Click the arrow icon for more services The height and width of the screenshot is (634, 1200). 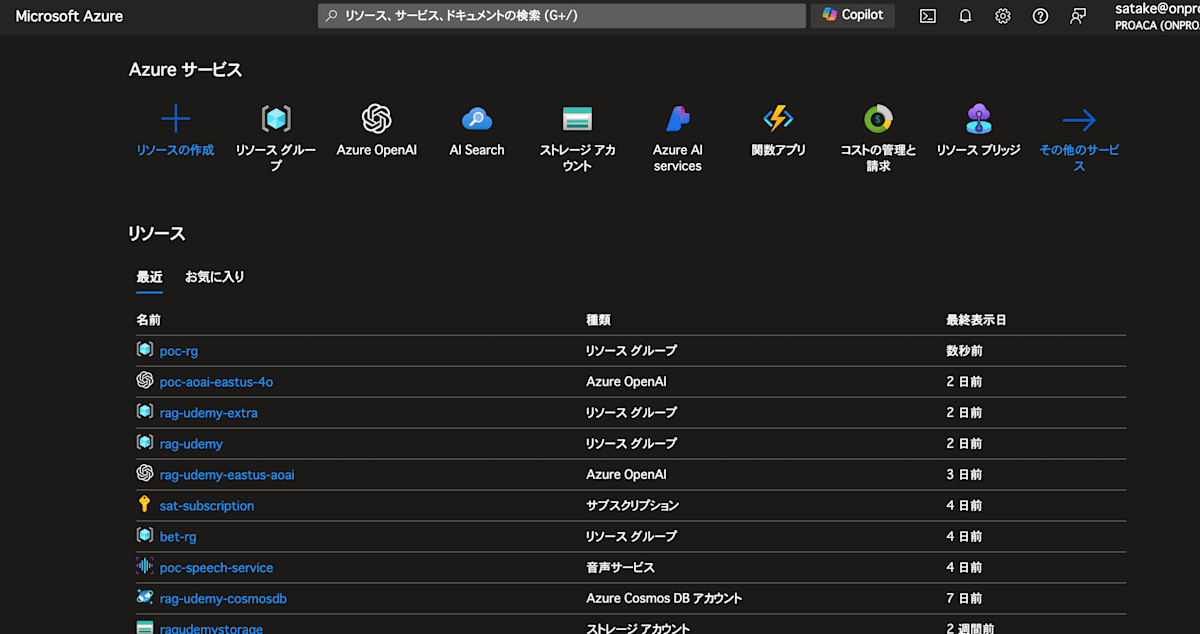[x=1079, y=120]
